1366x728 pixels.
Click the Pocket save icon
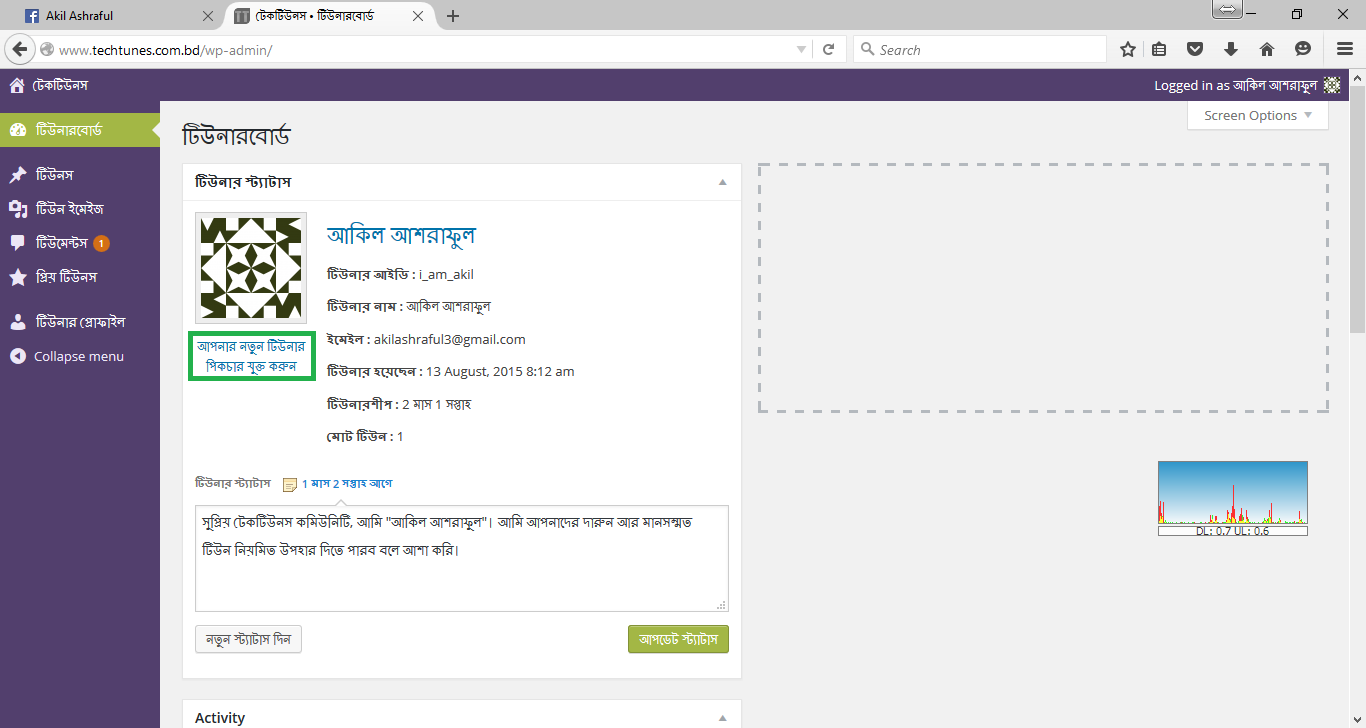click(1194, 49)
